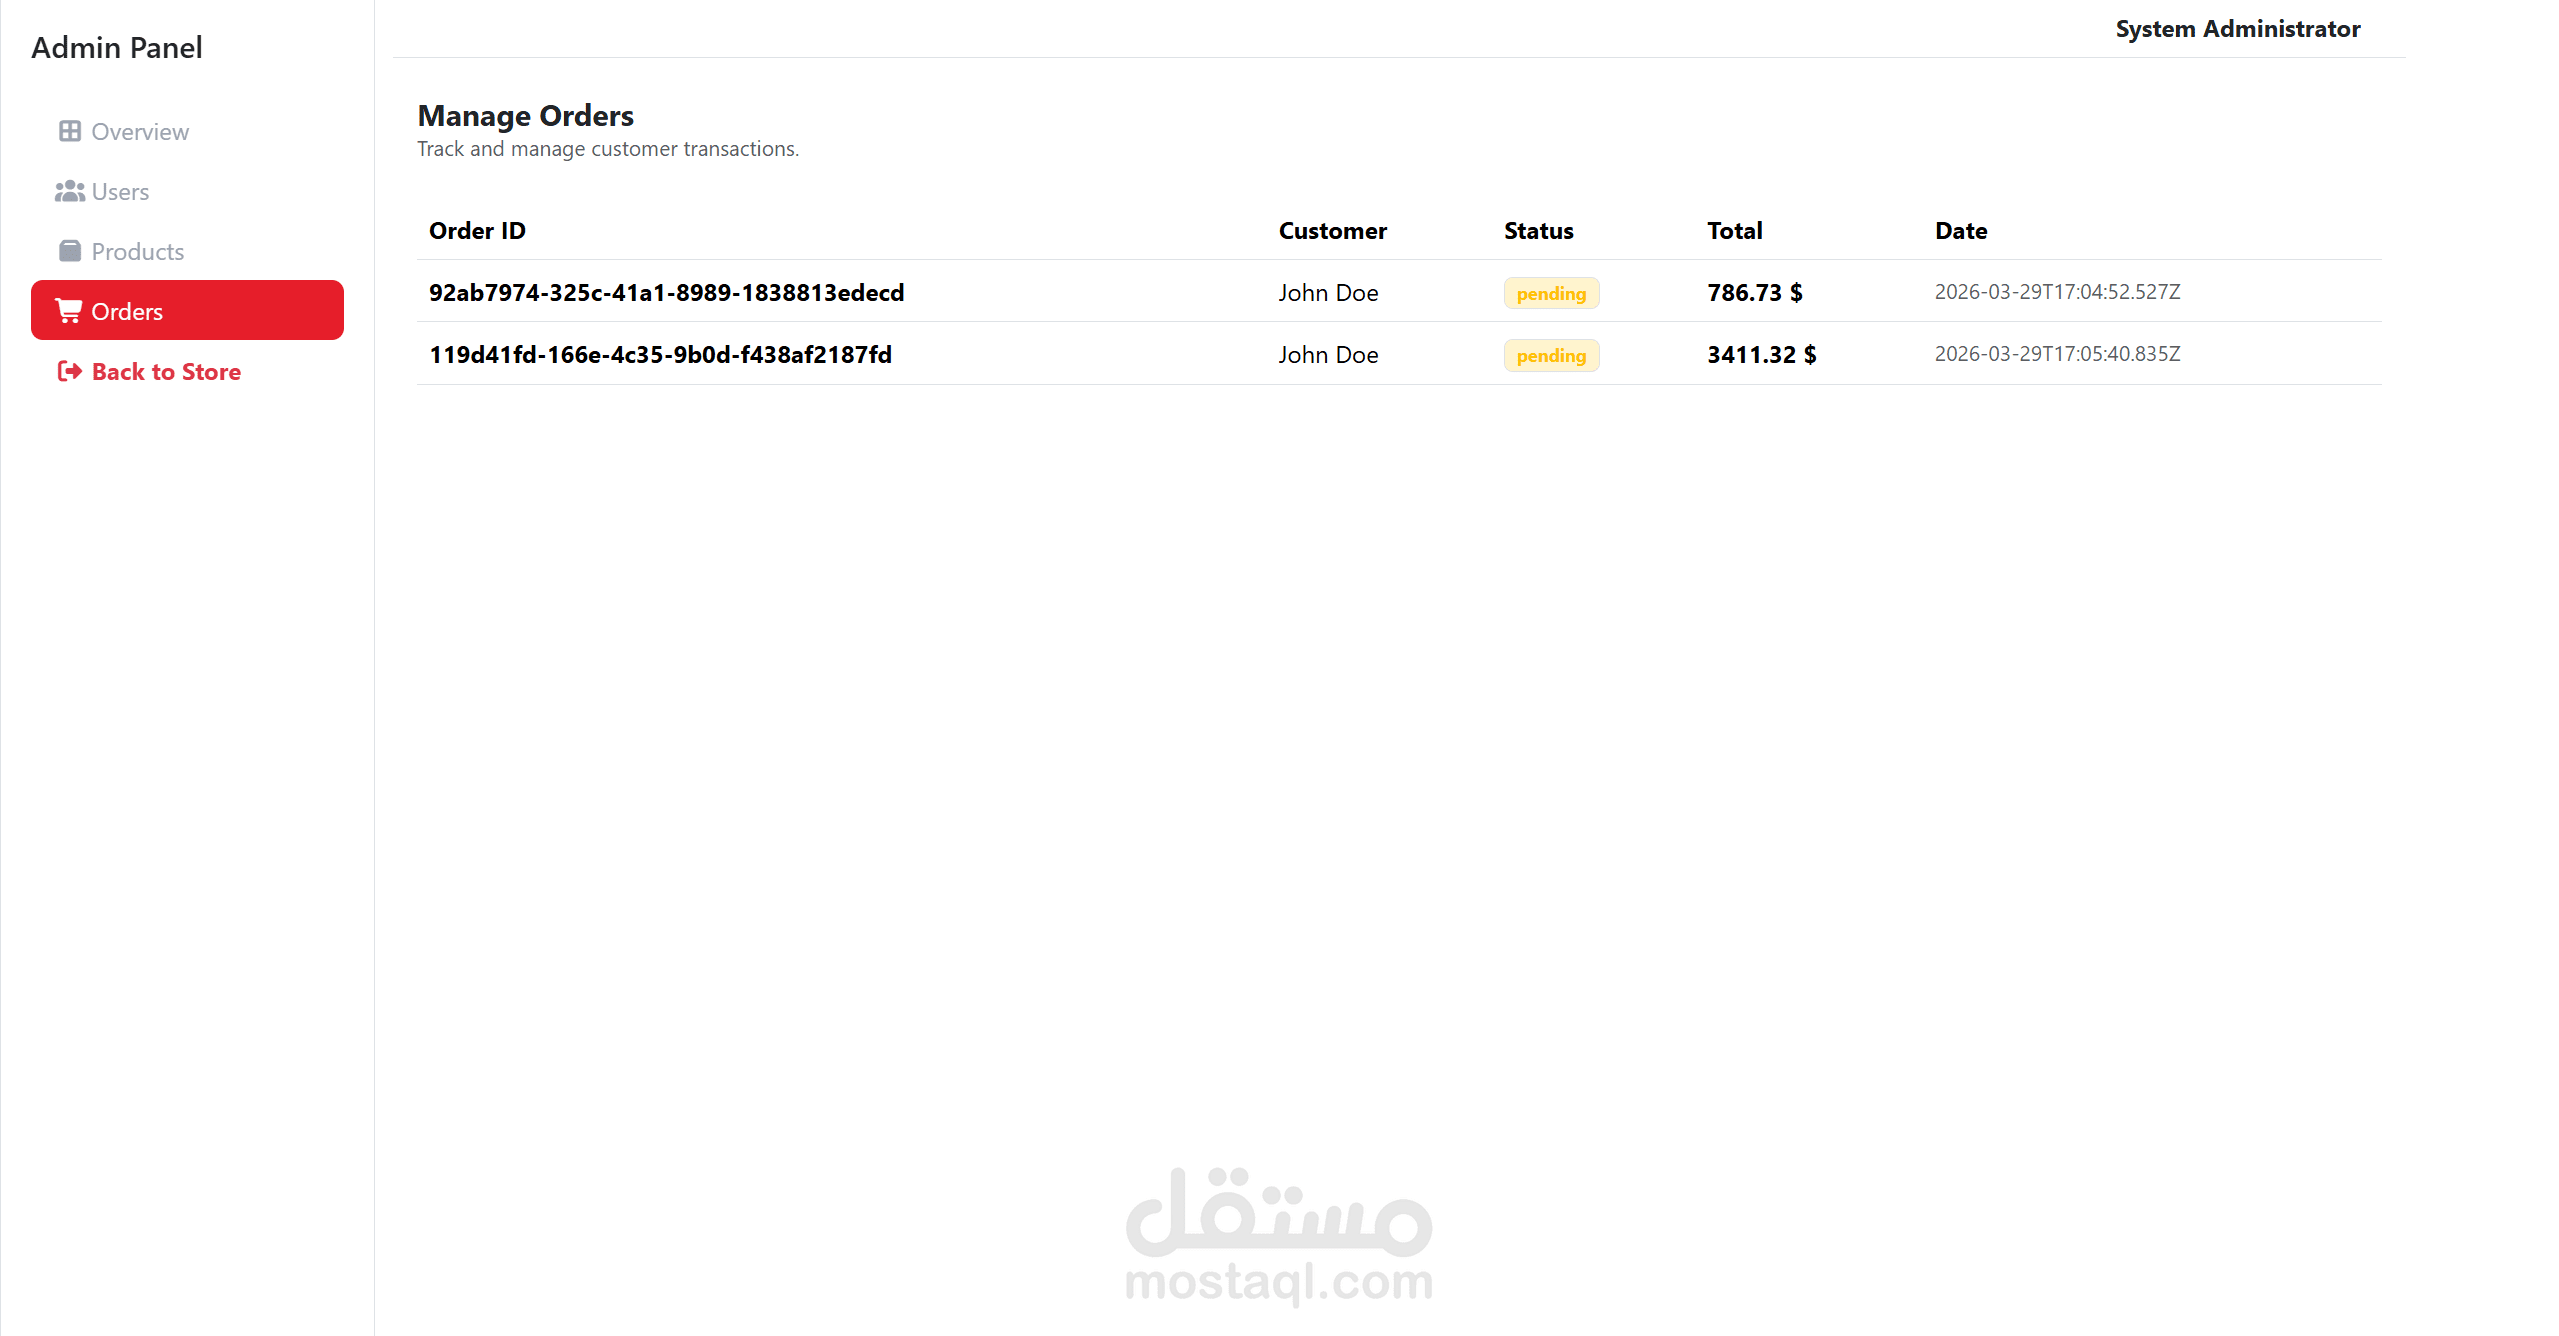Viewport: 2559px width, 1336px height.
Task: Open the Products section
Action: [x=137, y=251]
